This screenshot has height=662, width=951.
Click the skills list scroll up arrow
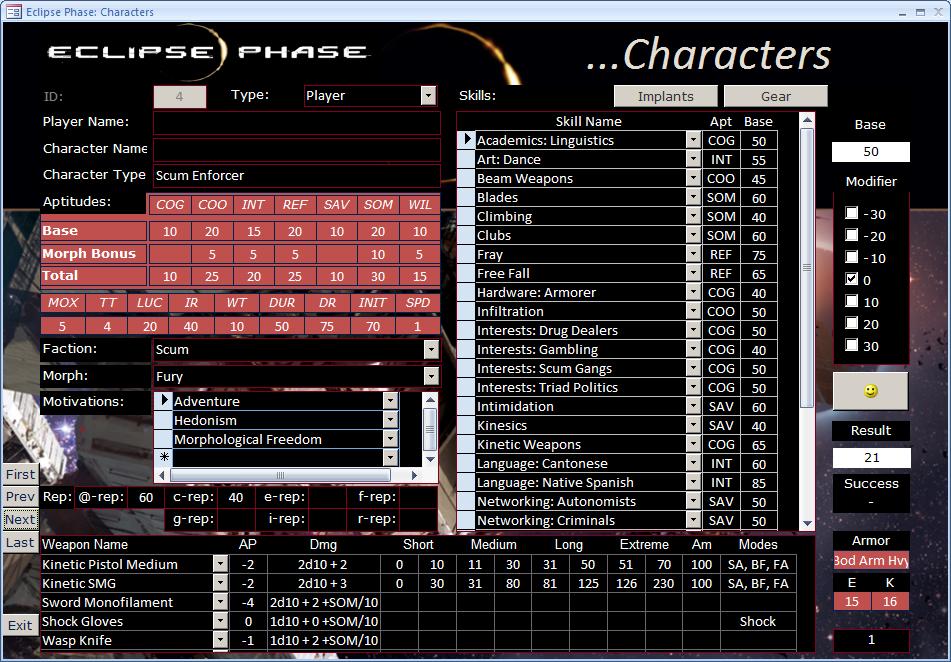(x=807, y=120)
